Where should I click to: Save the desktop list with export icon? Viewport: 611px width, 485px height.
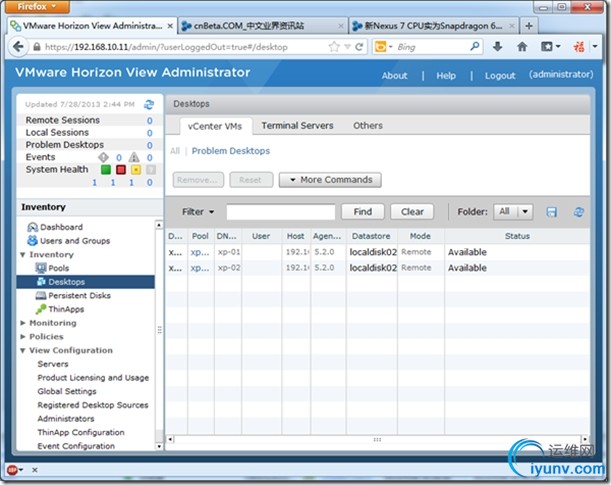click(x=551, y=212)
